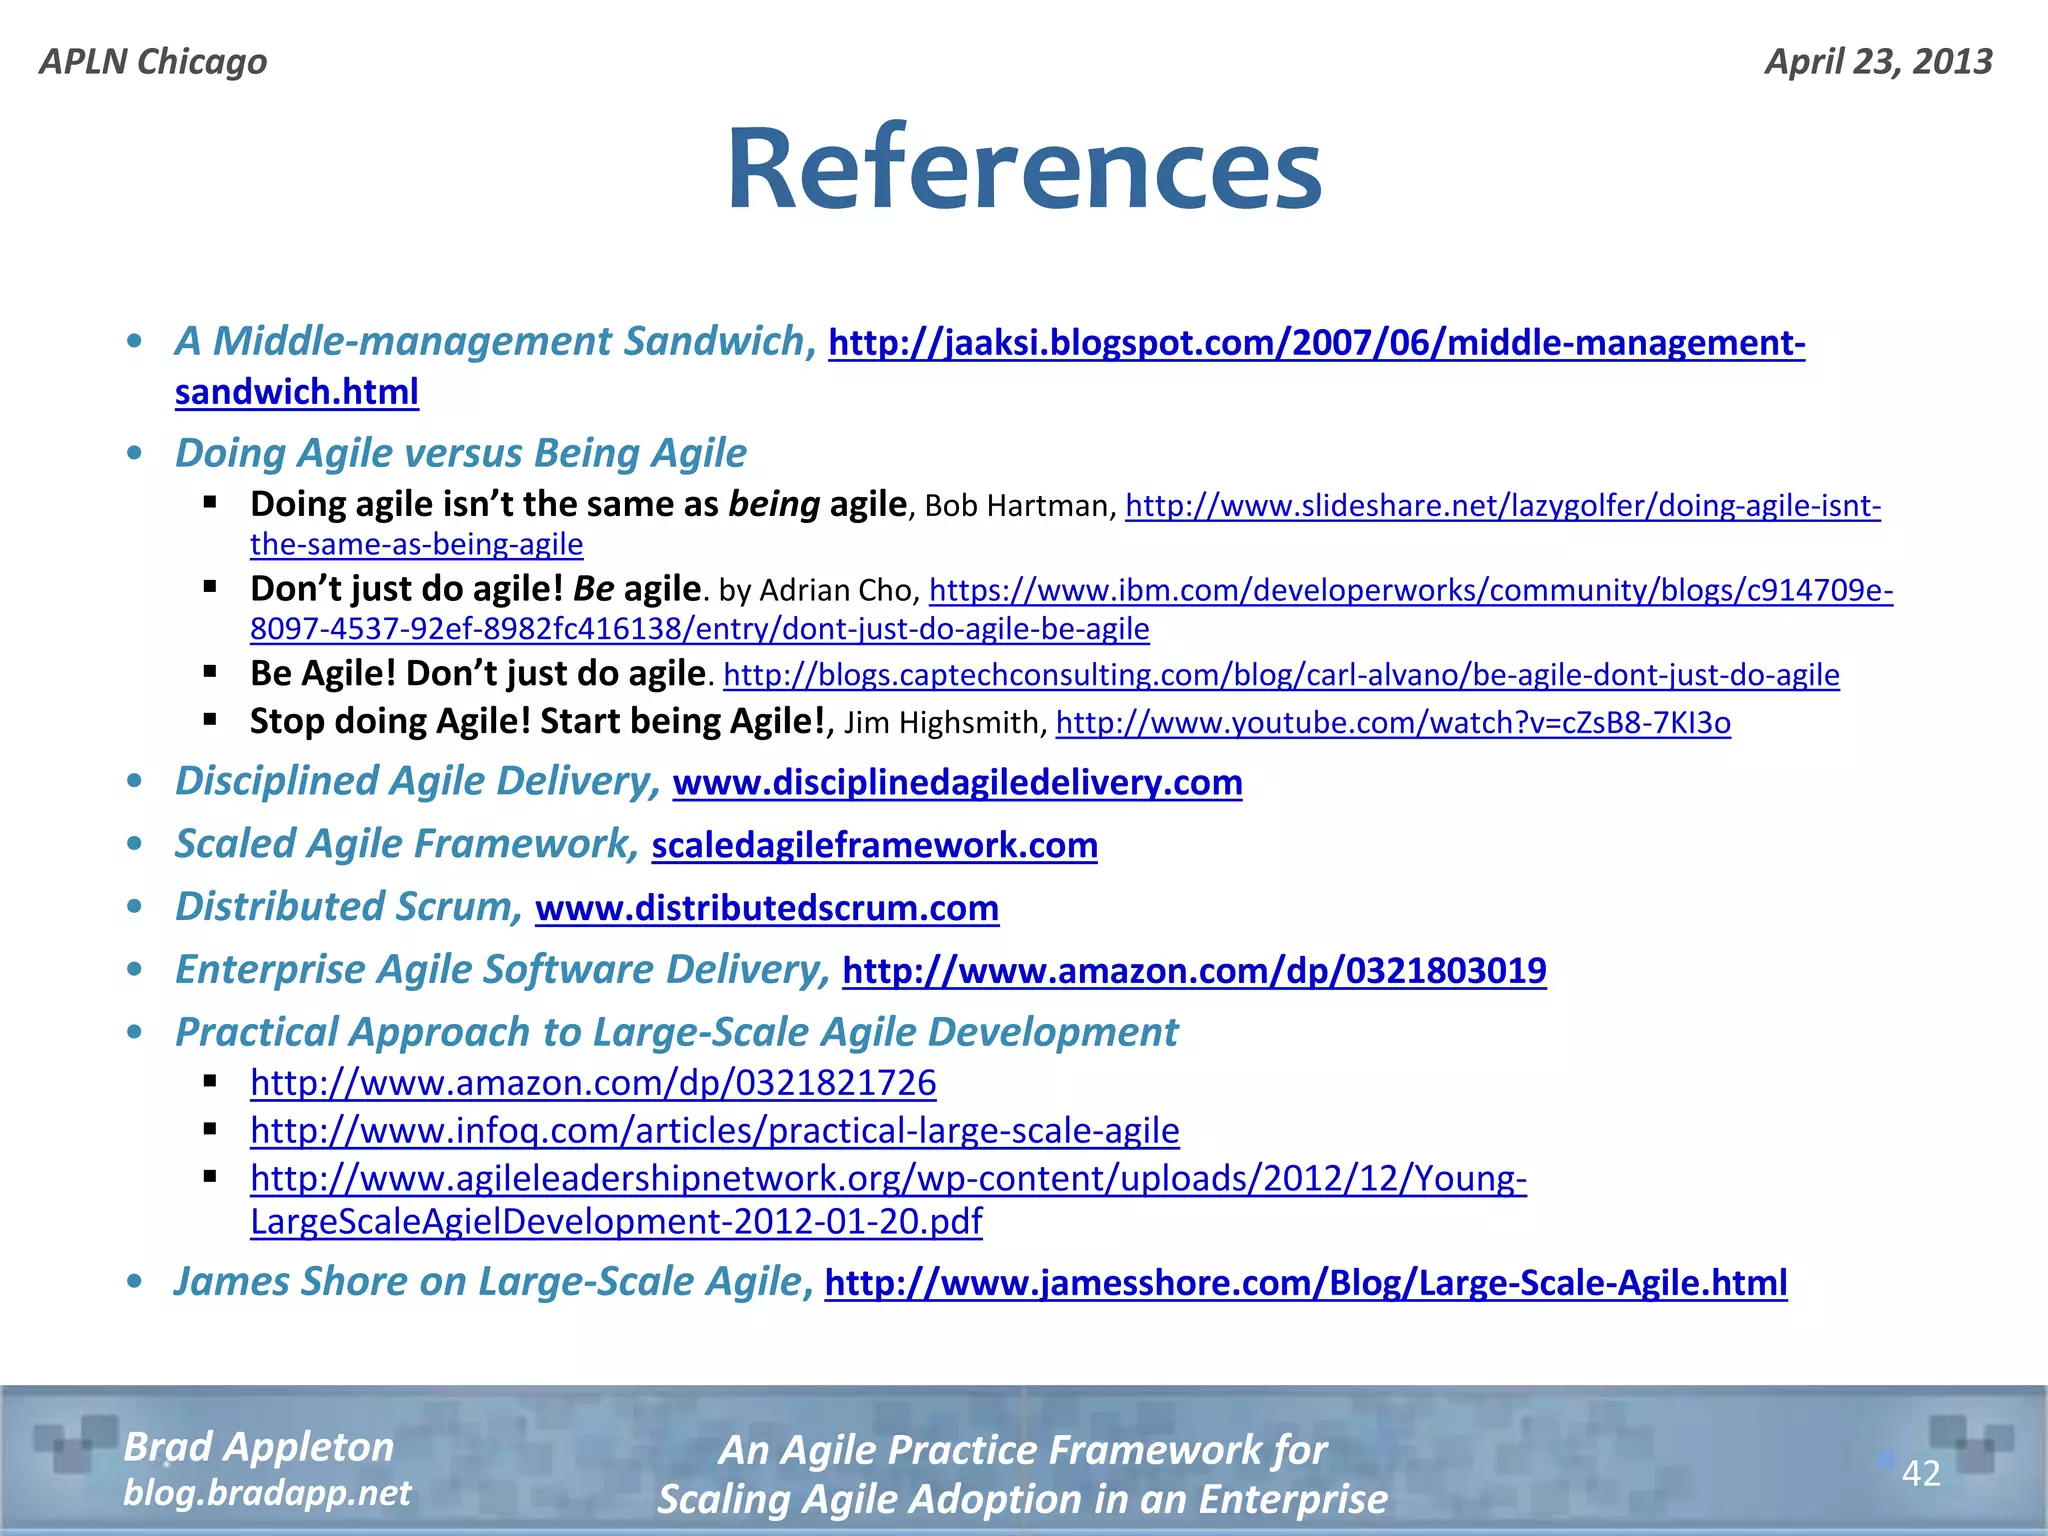
Task: Open the amazon.com/dp/0321803019 book link
Action: click(x=1194, y=971)
